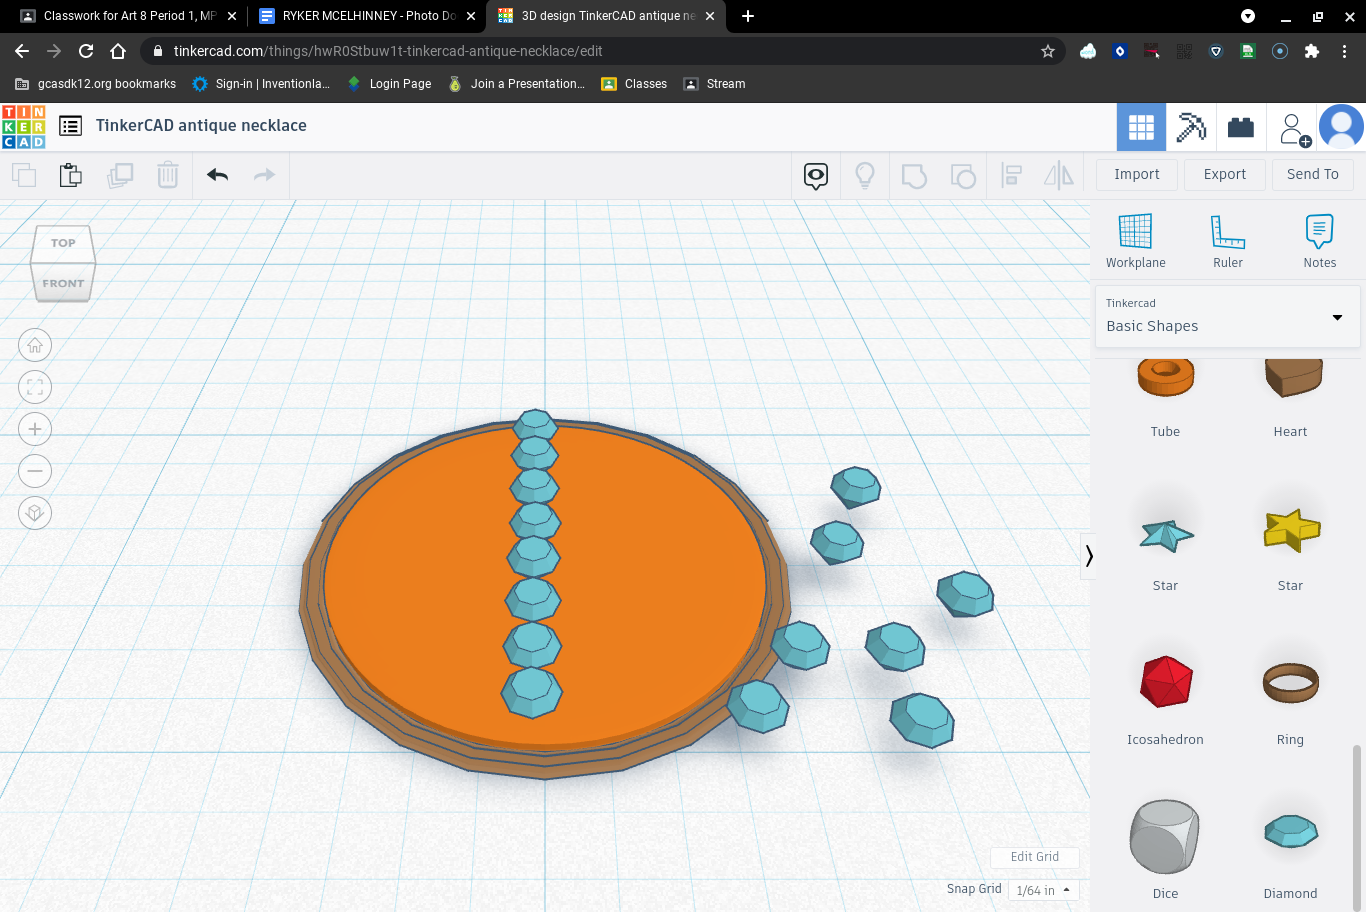Screen dimensions: 1366x912
Task: Click the browser Reload button
Action: tap(86, 51)
